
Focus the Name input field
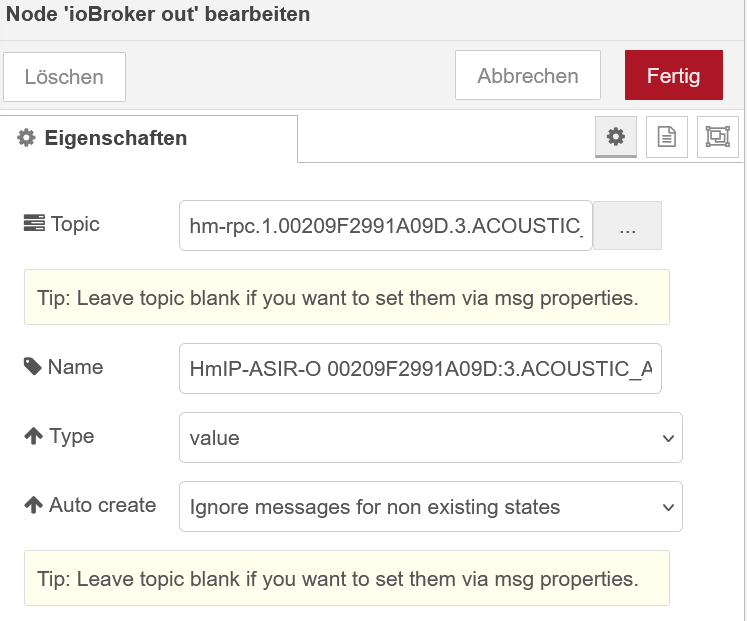[x=420, y=369]
